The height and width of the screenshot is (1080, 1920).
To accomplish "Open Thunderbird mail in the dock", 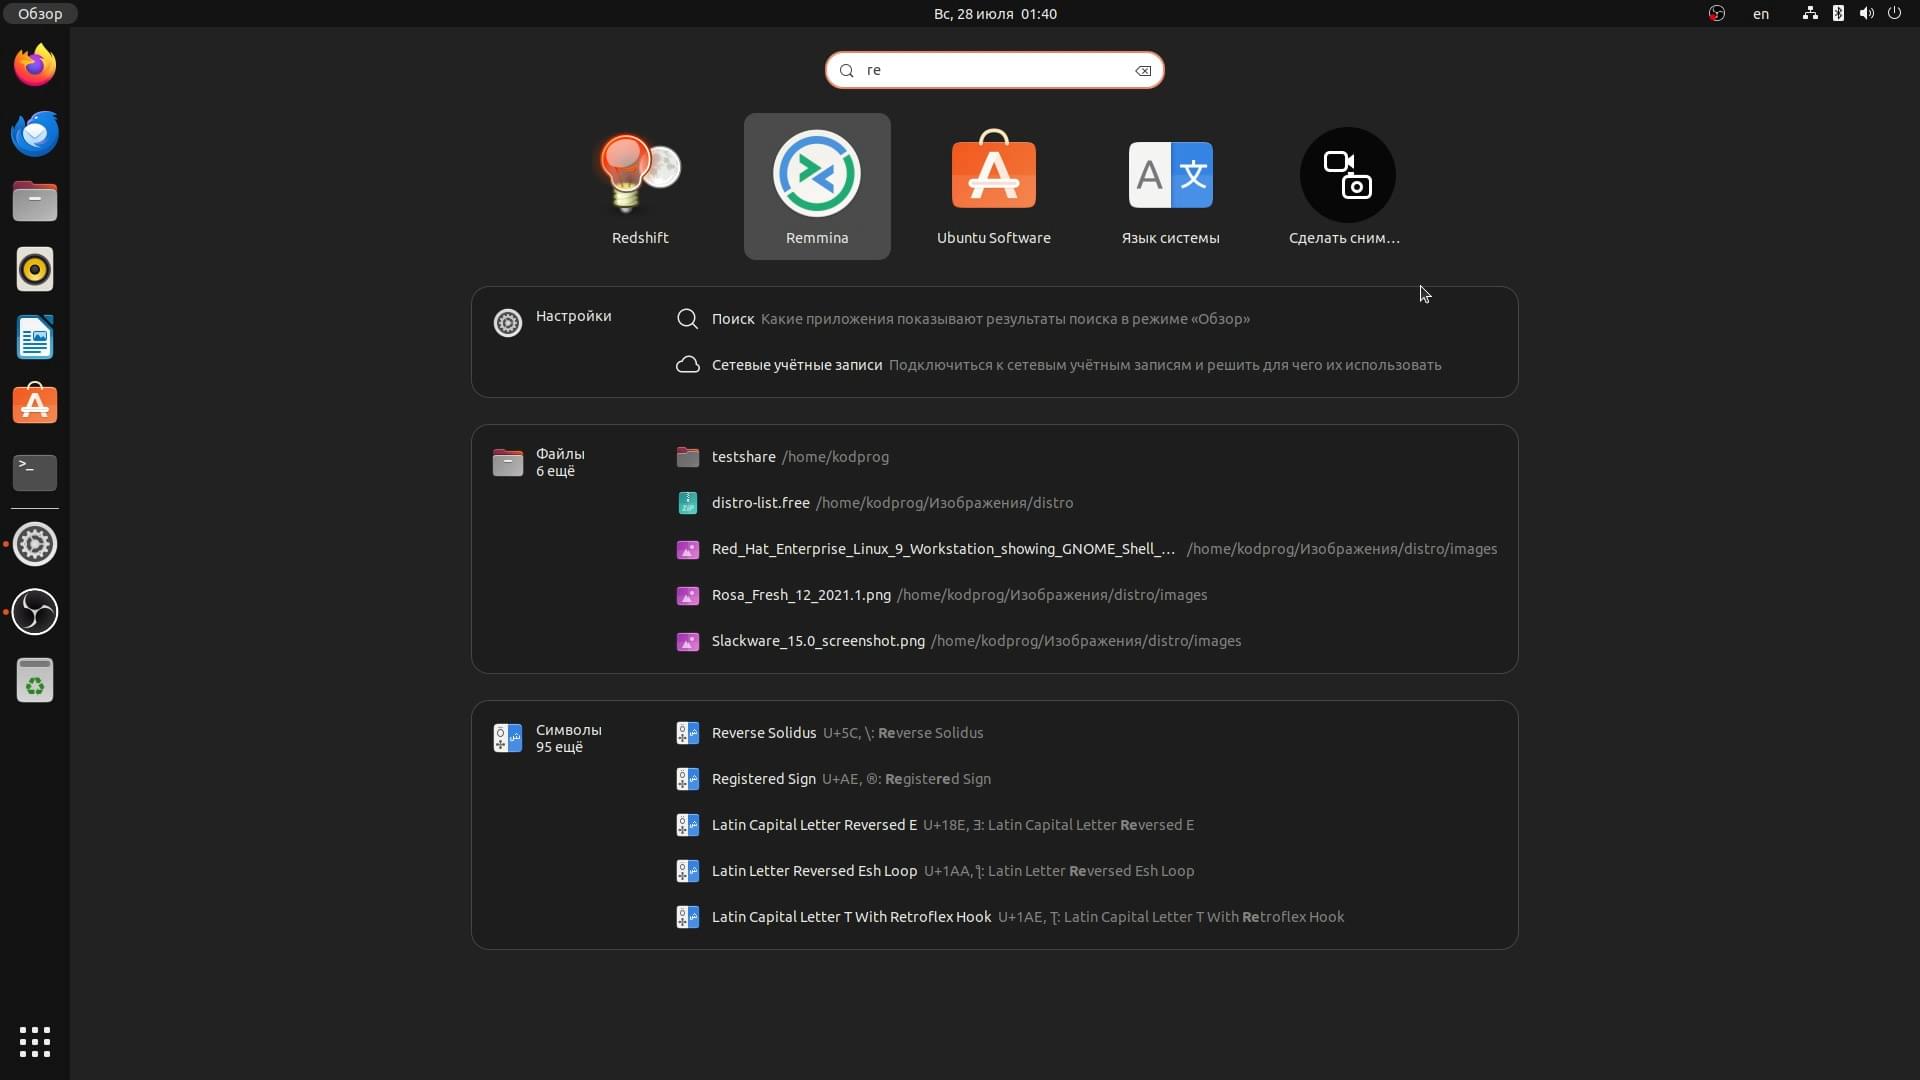I will [x=35, y=134].
